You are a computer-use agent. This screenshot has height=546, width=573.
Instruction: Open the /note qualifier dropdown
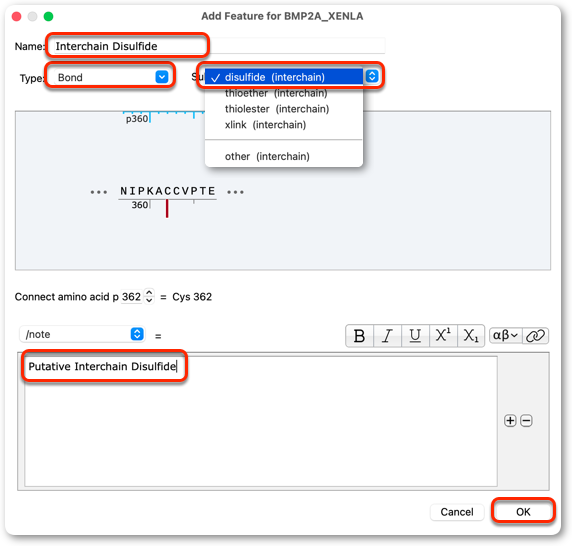82,334
